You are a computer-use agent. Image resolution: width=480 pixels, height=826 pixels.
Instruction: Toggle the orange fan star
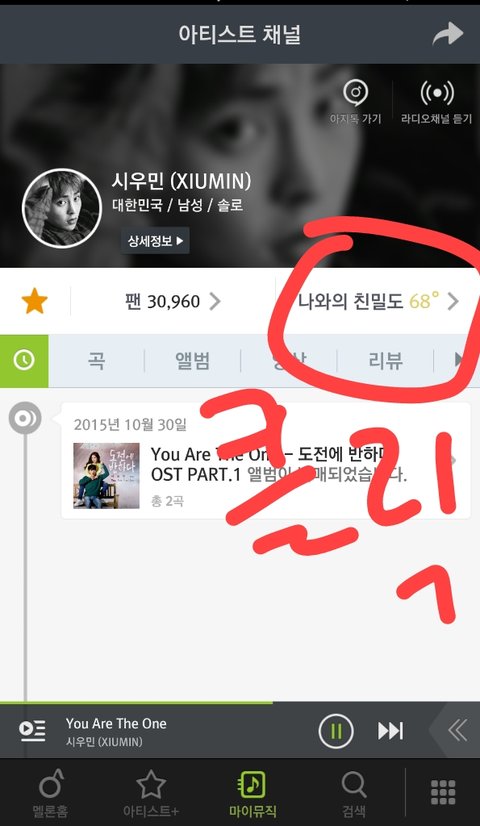pos(35,301)
